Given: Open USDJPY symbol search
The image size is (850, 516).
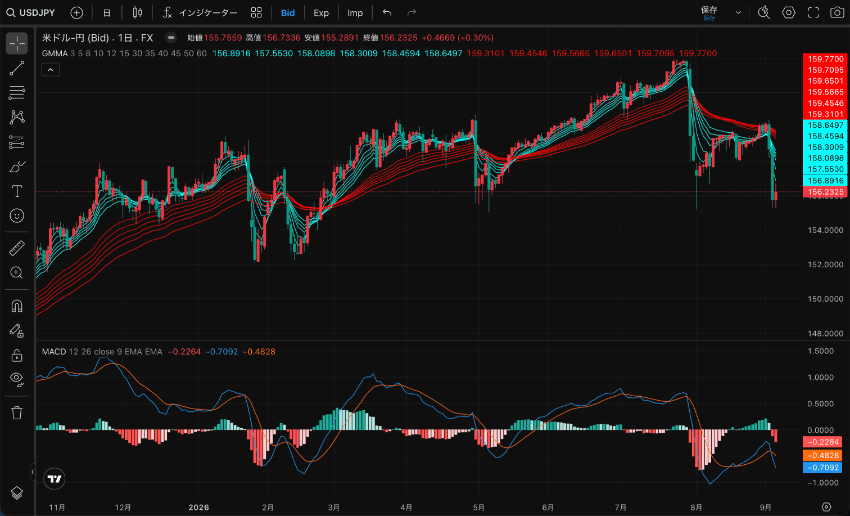Looking at the screenshot, I should click(31, 12).
